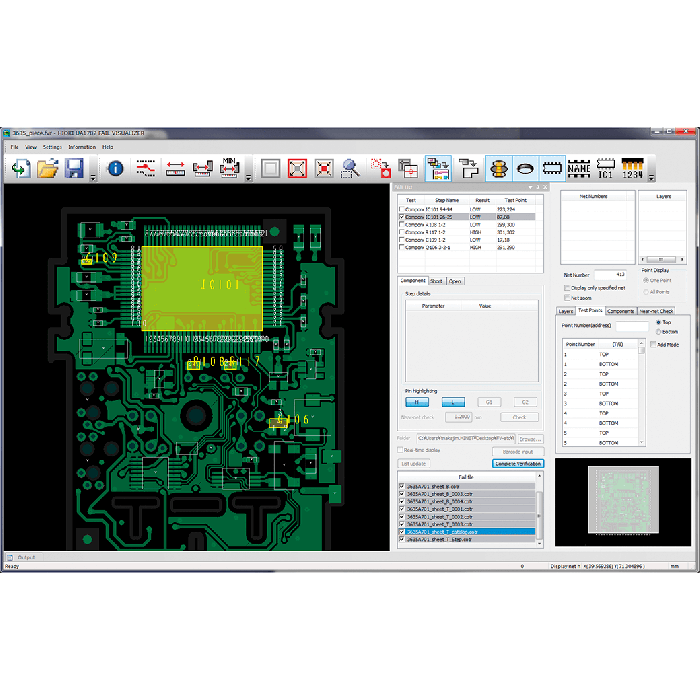Click inside the Net Number input field

[611, 275]
